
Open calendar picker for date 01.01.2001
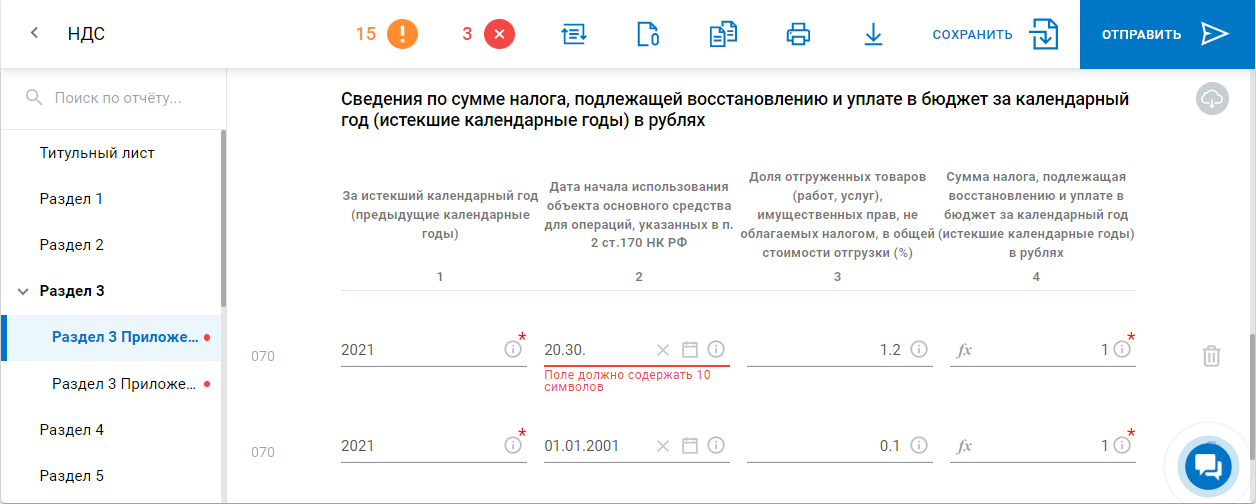689,446
